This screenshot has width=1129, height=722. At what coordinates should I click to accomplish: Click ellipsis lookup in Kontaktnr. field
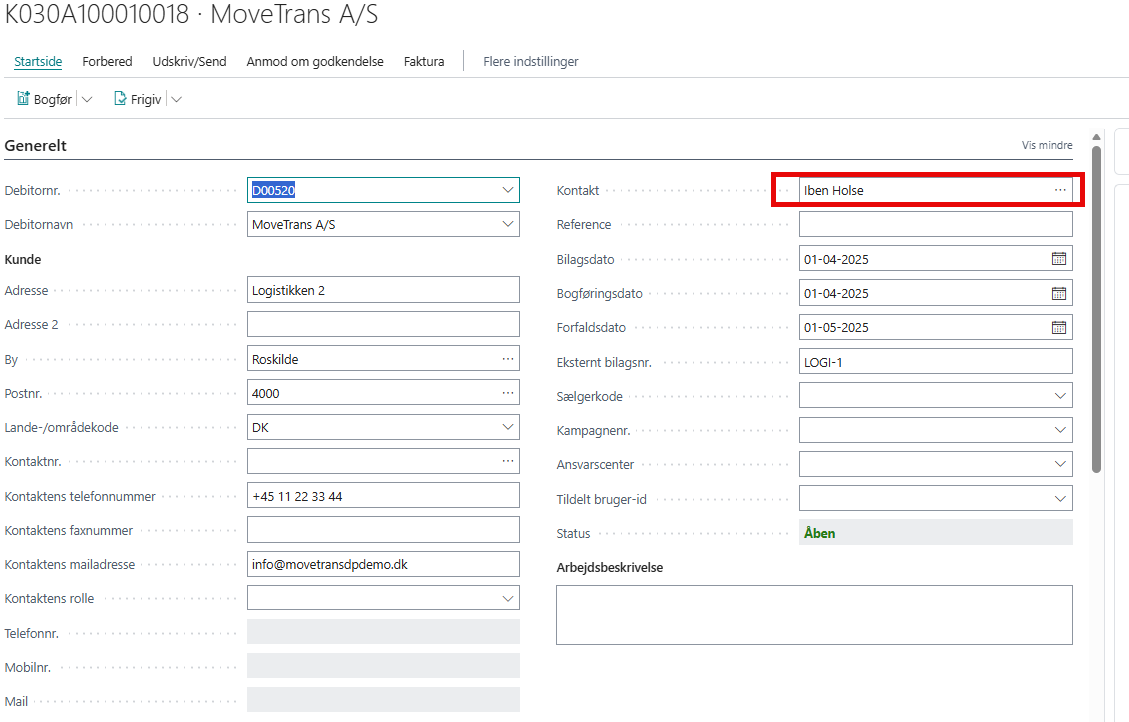click(x=508, y=461)
